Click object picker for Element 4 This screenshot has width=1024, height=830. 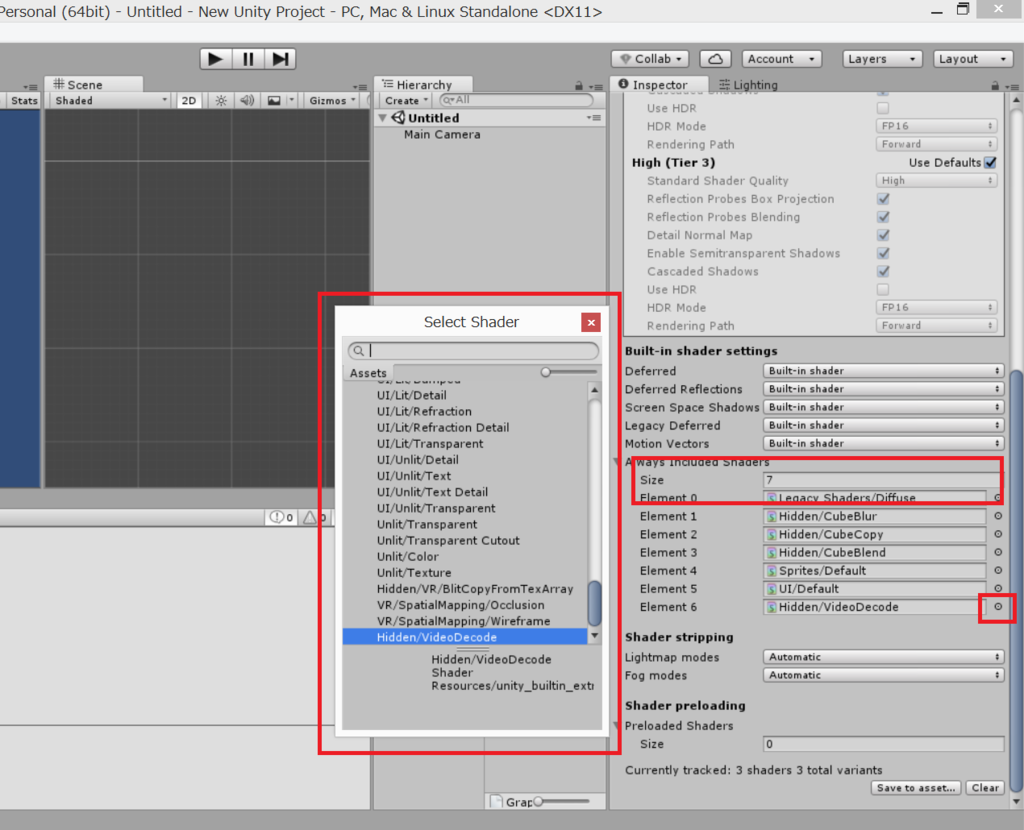tap(998, 570)
